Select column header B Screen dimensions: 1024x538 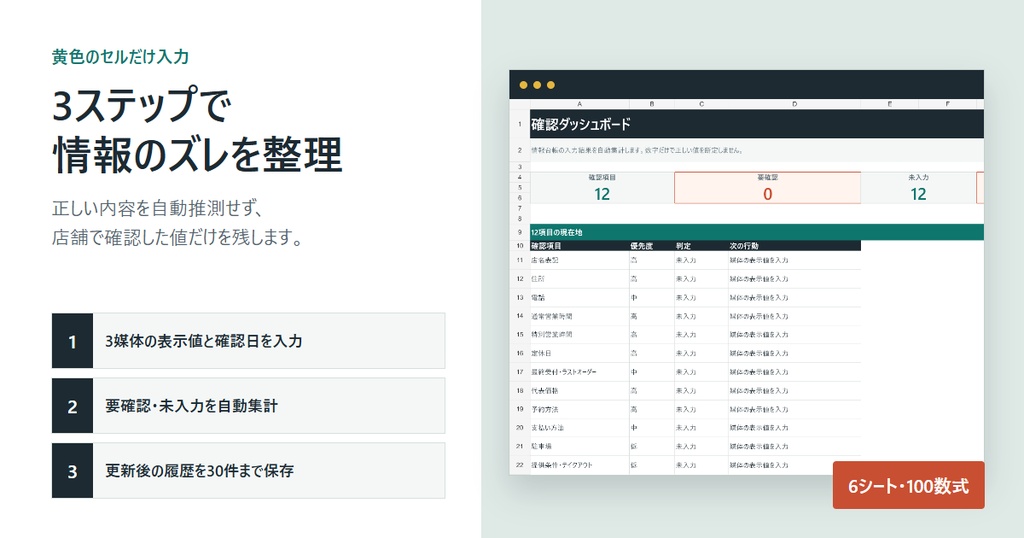tap(652, 104)
